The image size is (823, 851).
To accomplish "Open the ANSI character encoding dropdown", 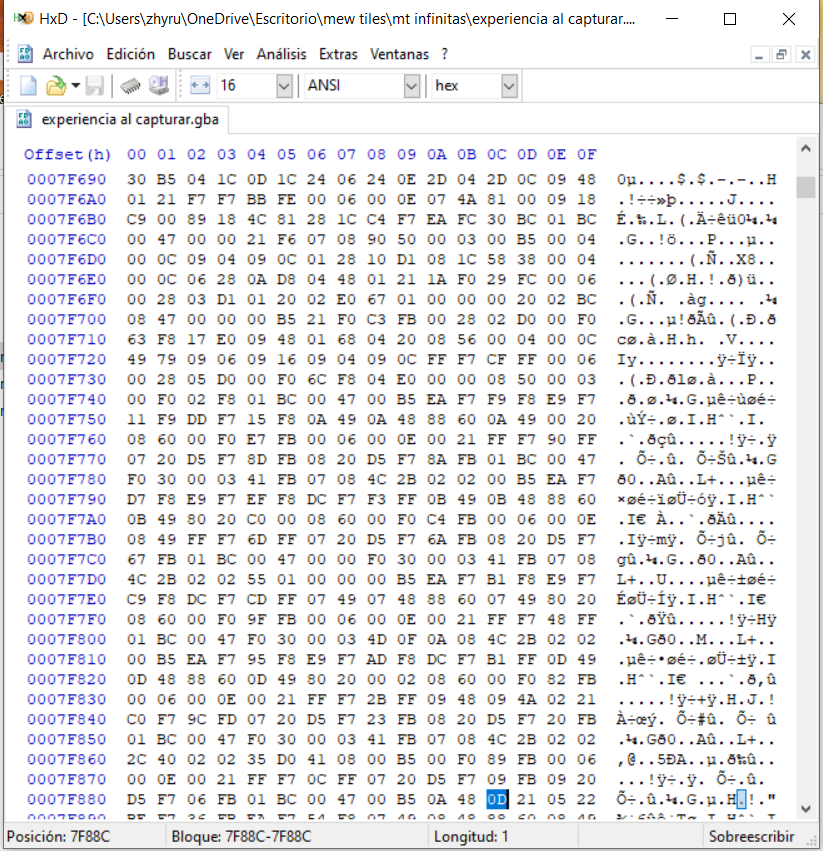I will pos(412,86).
